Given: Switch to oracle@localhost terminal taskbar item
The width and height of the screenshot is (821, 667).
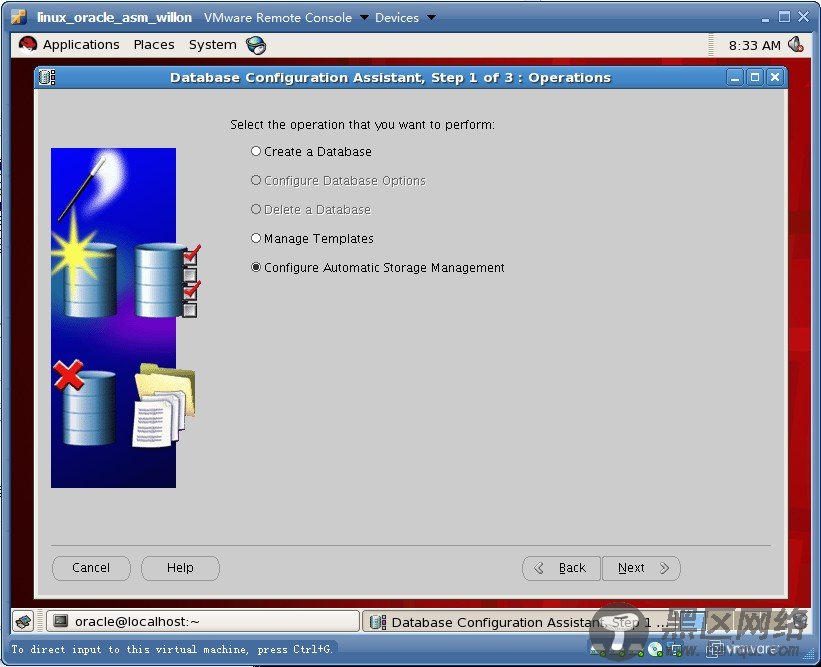Looking at the screenshot, I should [203, 621].
